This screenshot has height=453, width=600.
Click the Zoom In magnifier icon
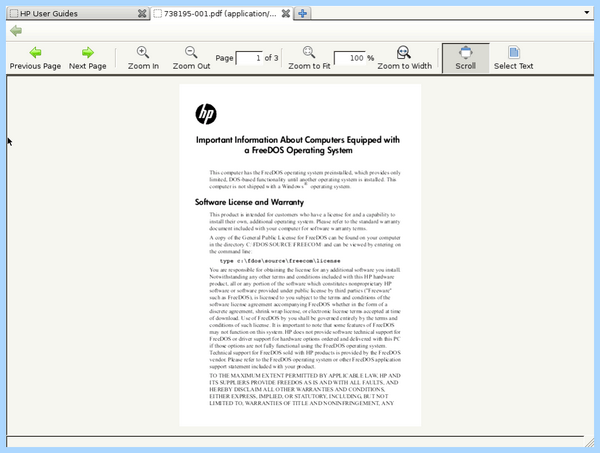point(143,52)
